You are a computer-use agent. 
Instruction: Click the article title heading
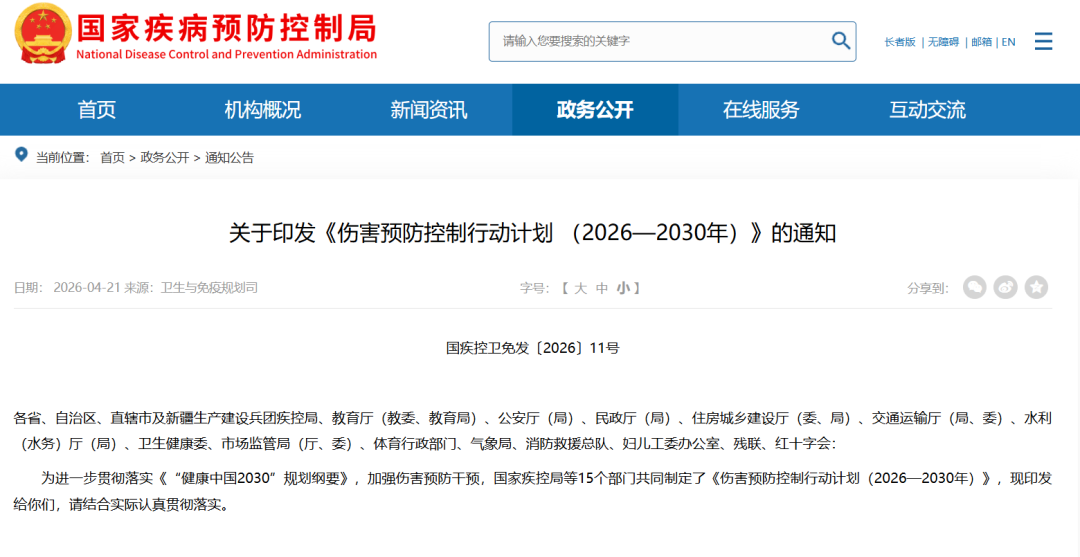(x=532, y=233)
